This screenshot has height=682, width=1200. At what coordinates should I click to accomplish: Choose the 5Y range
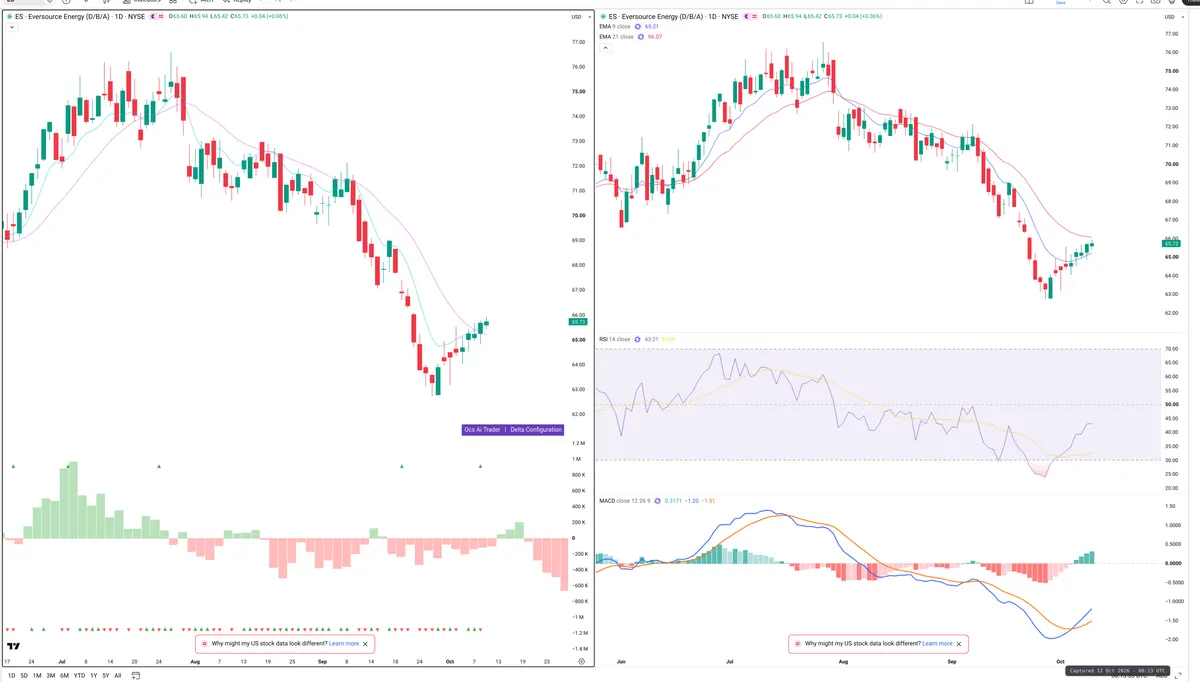[x=106, y=676]
